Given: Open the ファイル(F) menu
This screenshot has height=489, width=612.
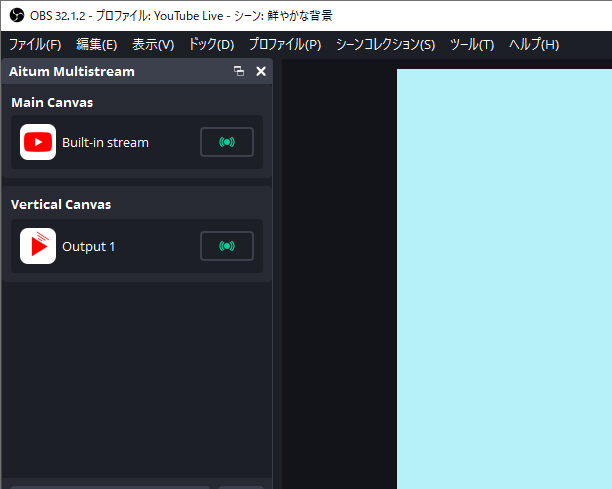Looking at the screenshot, I should pyautogui.click(x=35, y=44).
